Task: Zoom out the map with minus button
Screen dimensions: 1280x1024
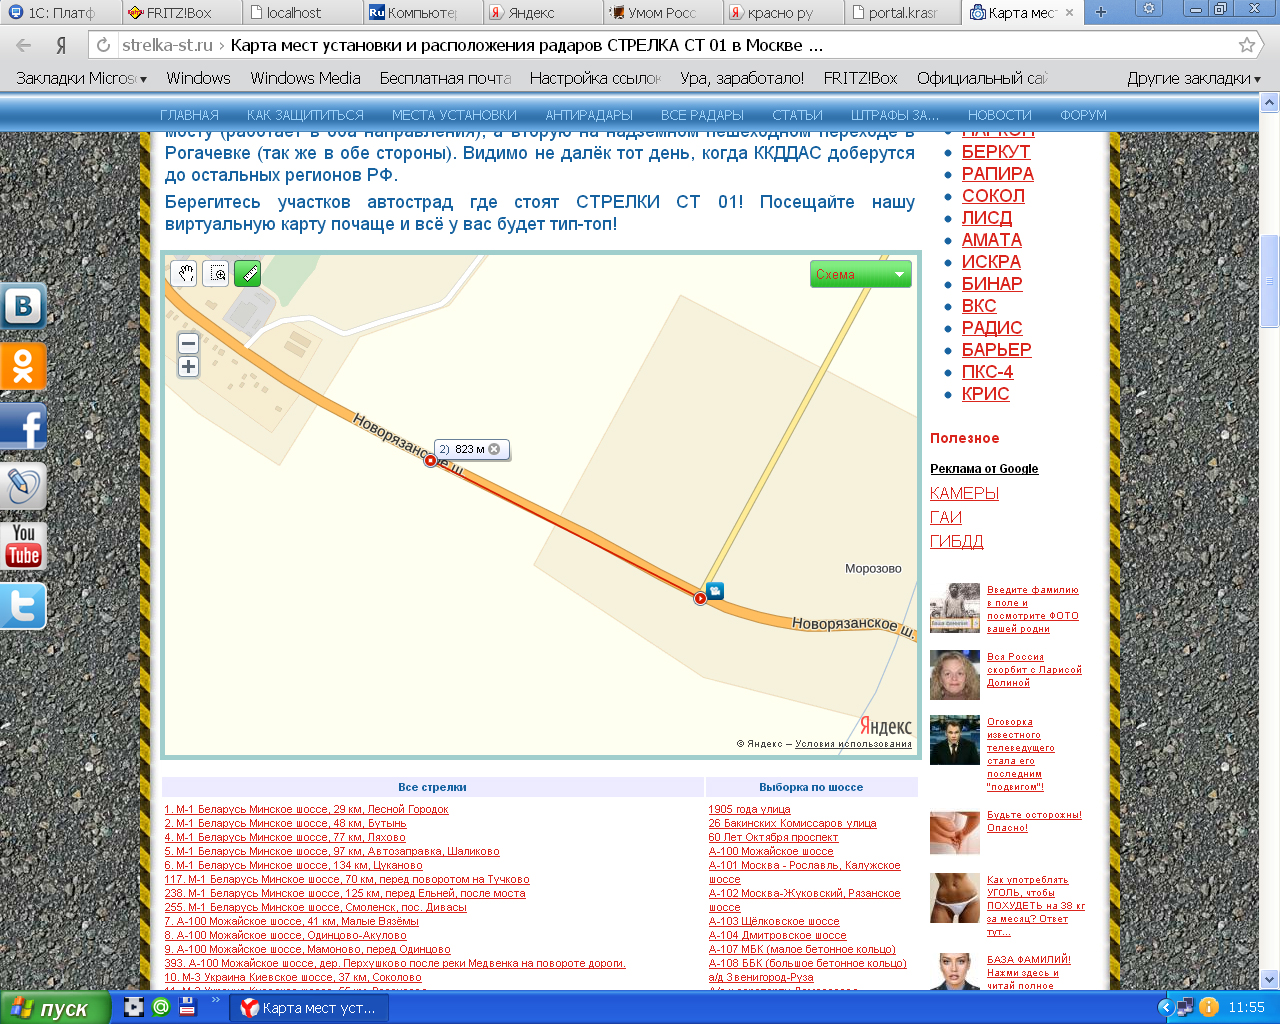Action: tap(188, 343)
